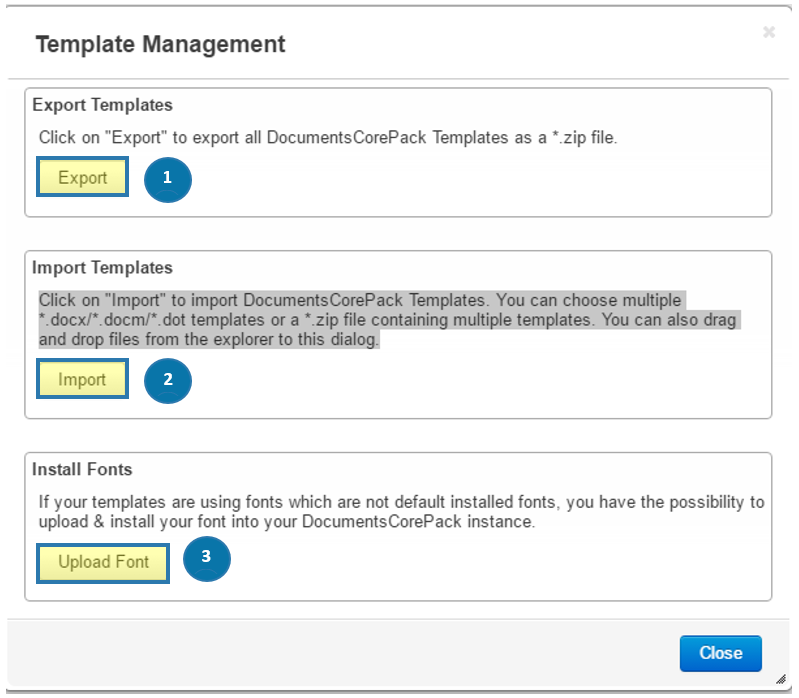Click the Install Fonts section heading

[82, 469]
